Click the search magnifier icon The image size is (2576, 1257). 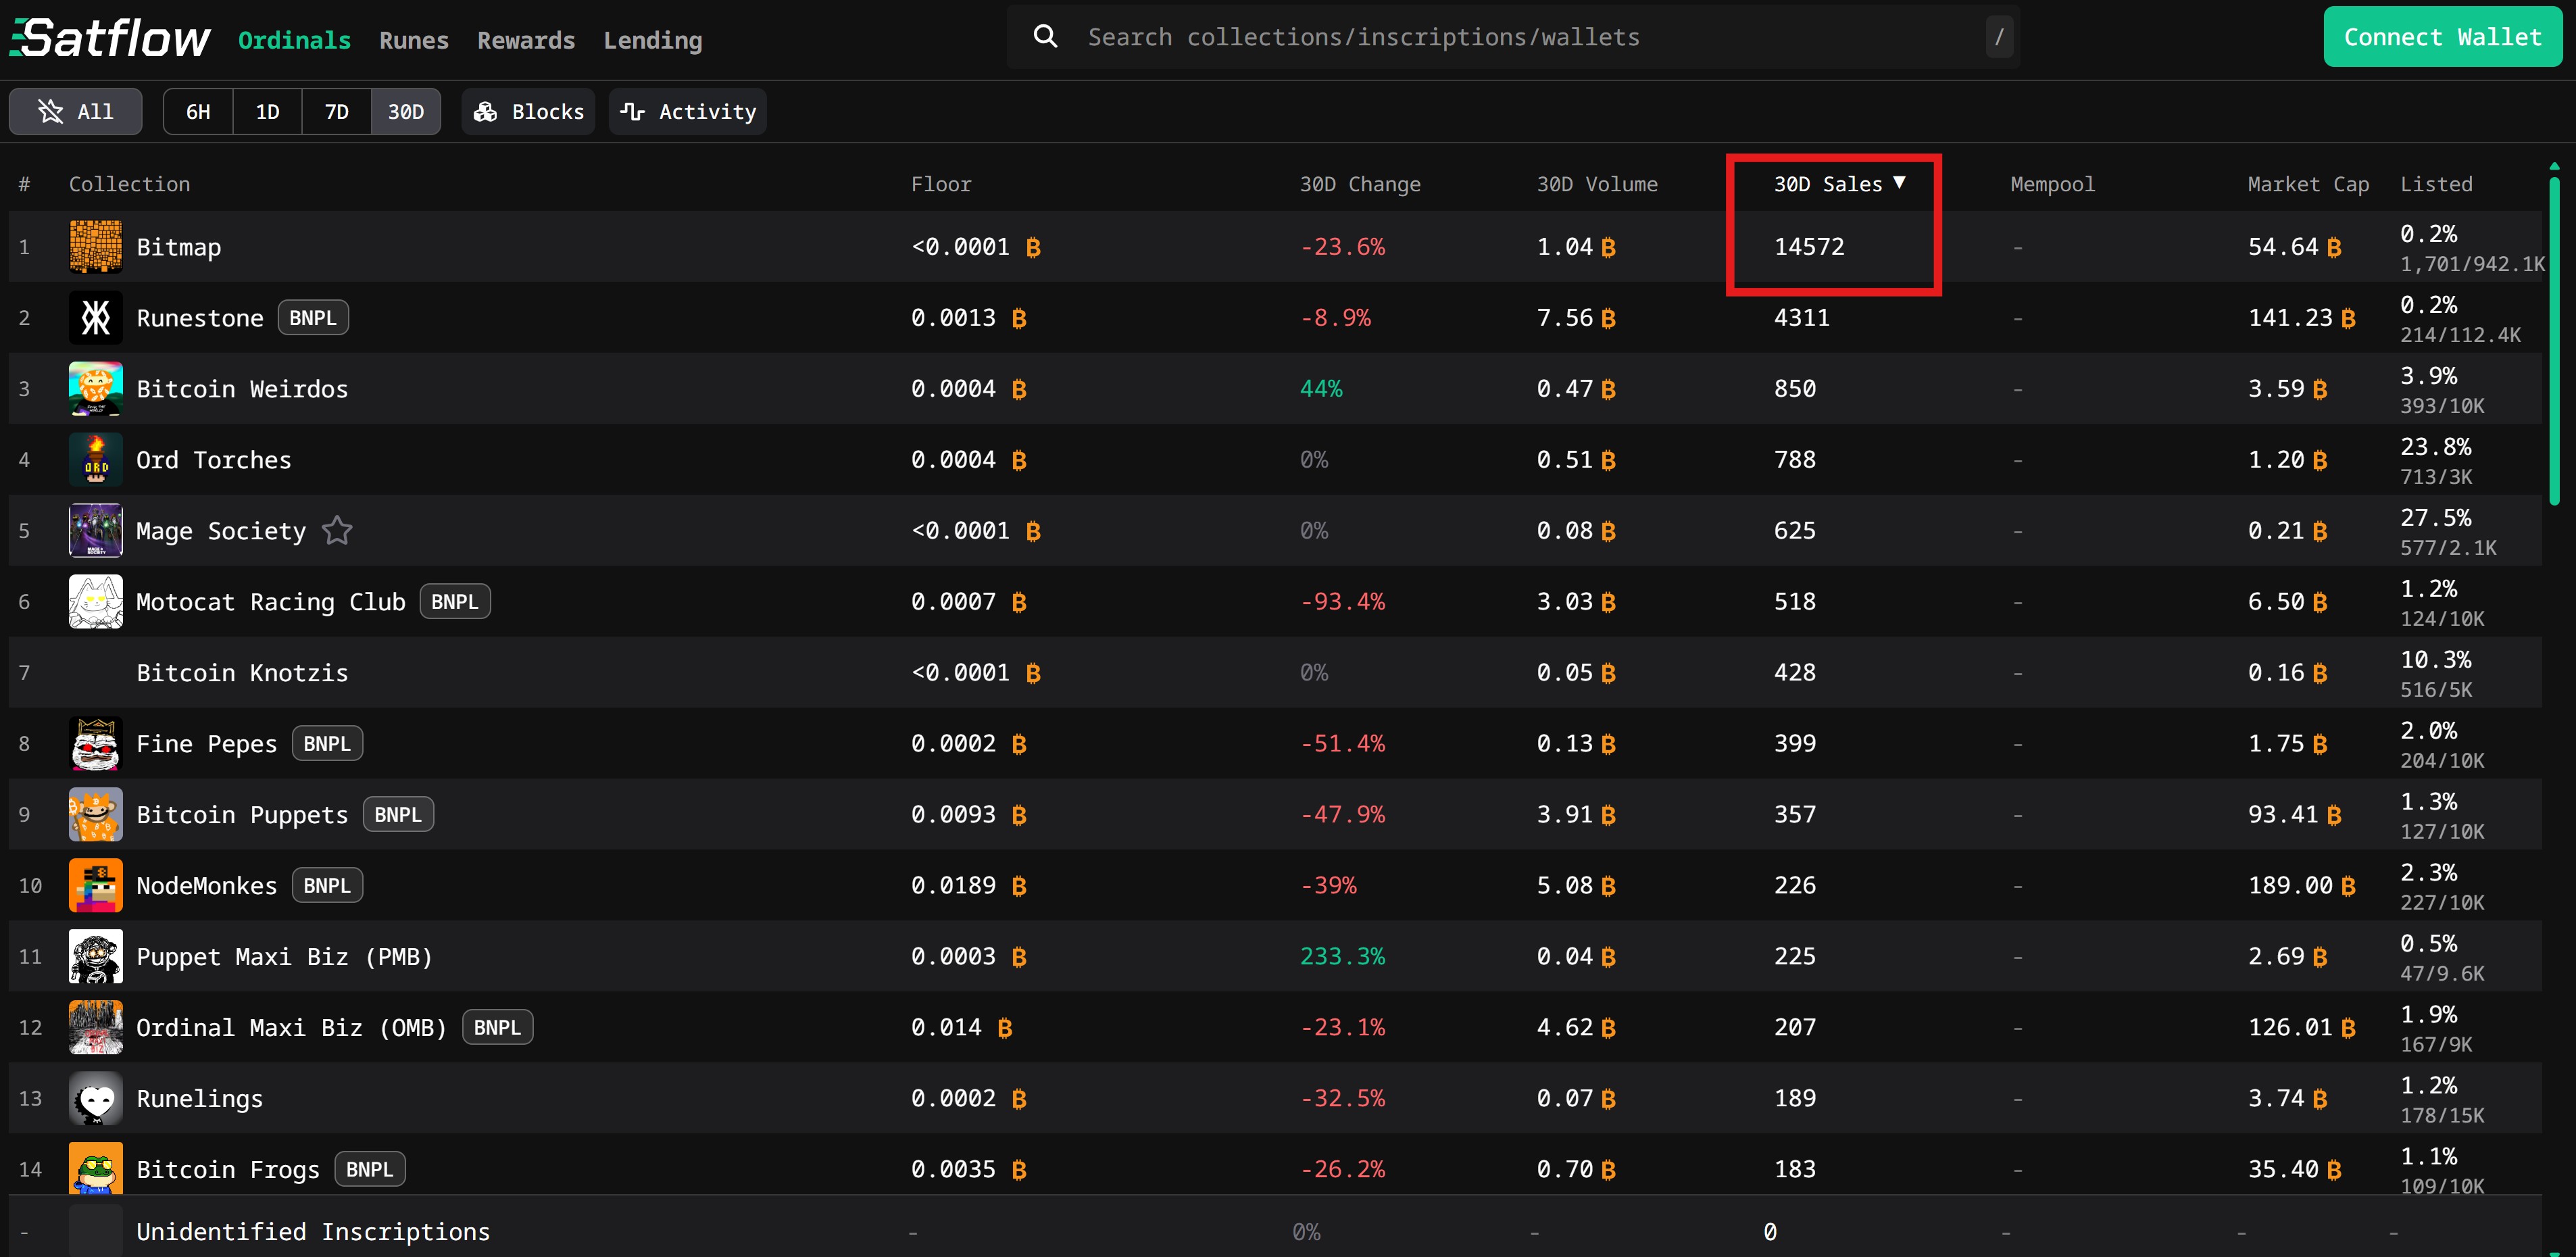[x=1045, y=37]
